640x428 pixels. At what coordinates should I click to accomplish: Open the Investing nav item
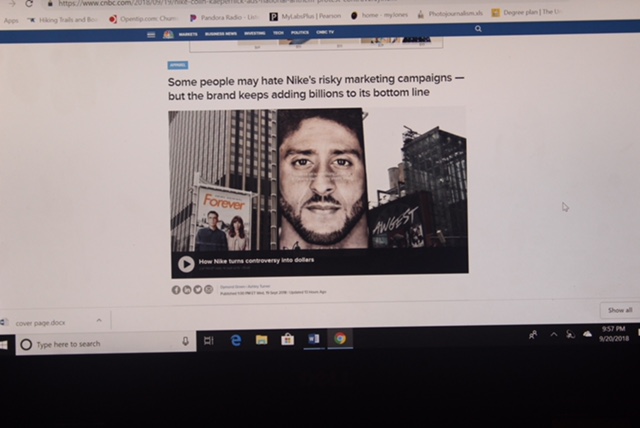(255, 33)
